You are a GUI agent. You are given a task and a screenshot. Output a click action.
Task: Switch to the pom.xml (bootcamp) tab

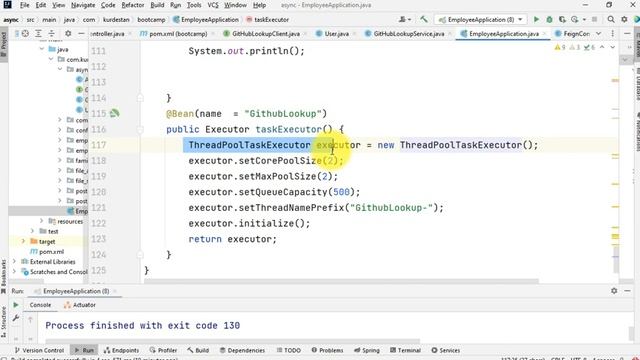tap(178, 34)
